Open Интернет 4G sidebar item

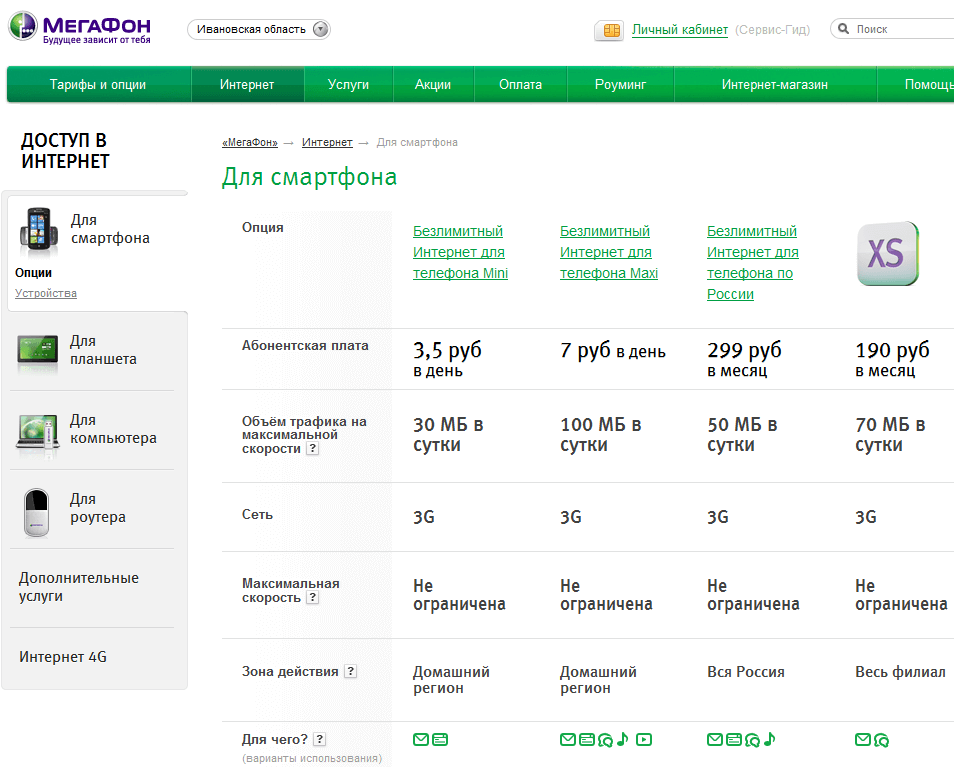[63, 657]
